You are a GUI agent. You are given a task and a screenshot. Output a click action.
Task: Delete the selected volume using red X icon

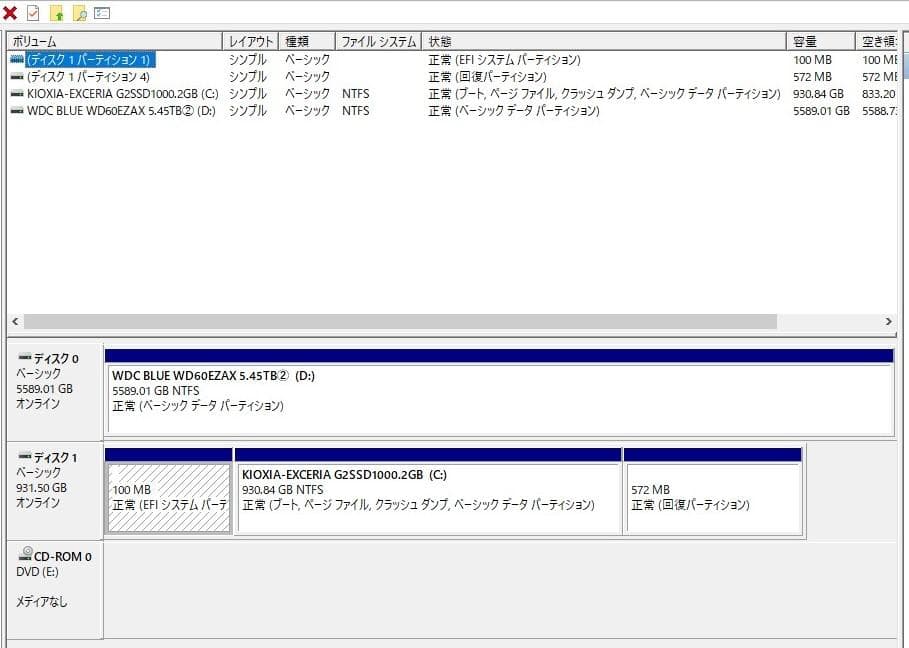[11, 11]
